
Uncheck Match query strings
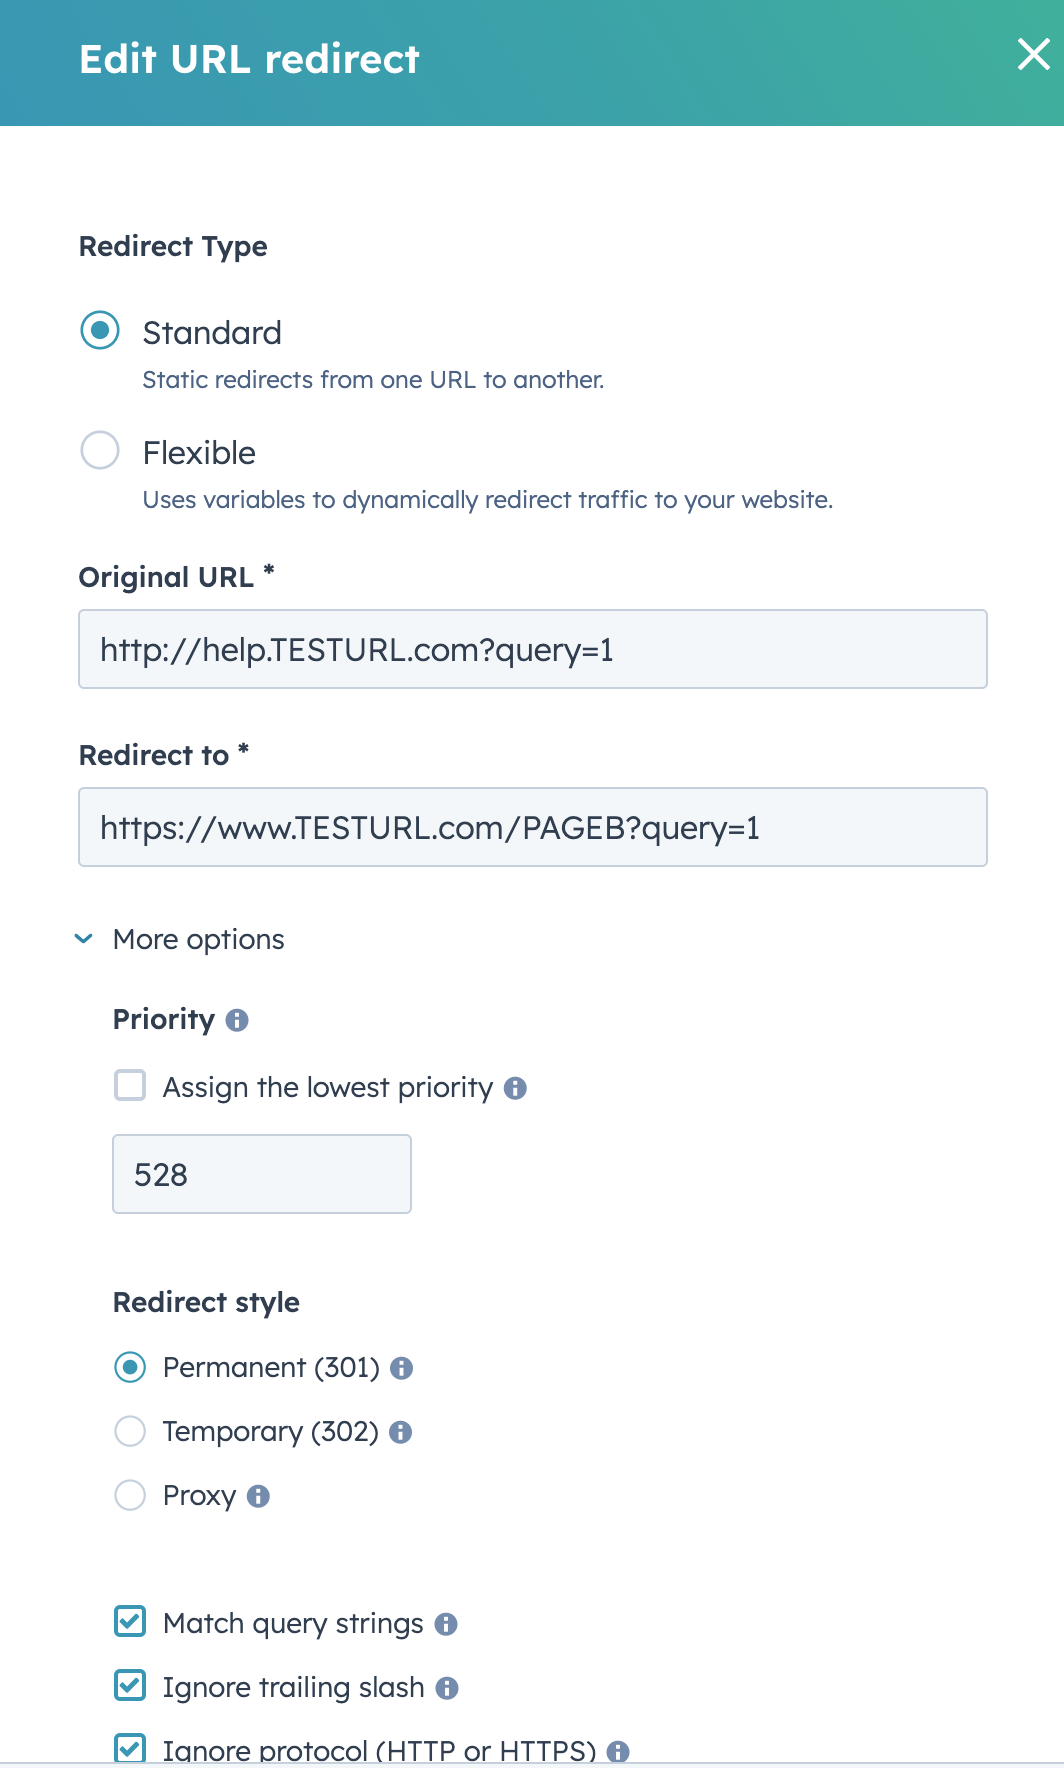click(x=129, y=1622)
